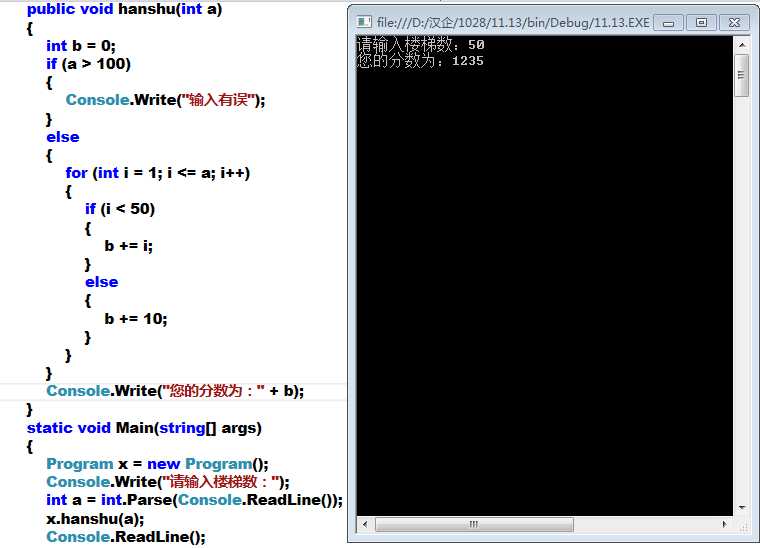
Task: Click the 'if (a > 100)' line
Action: (88, 64)
